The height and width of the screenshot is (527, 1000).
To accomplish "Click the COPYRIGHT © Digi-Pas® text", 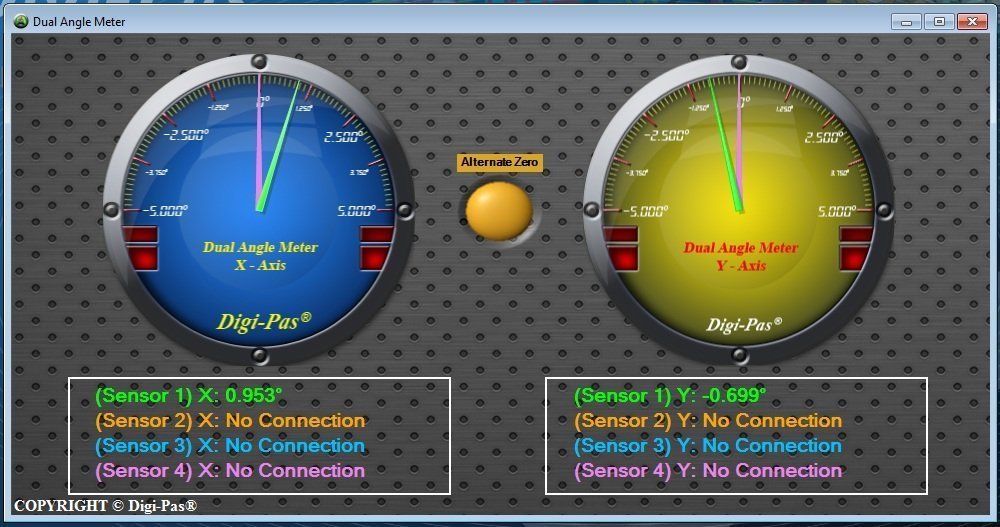I will pos(105,506).
